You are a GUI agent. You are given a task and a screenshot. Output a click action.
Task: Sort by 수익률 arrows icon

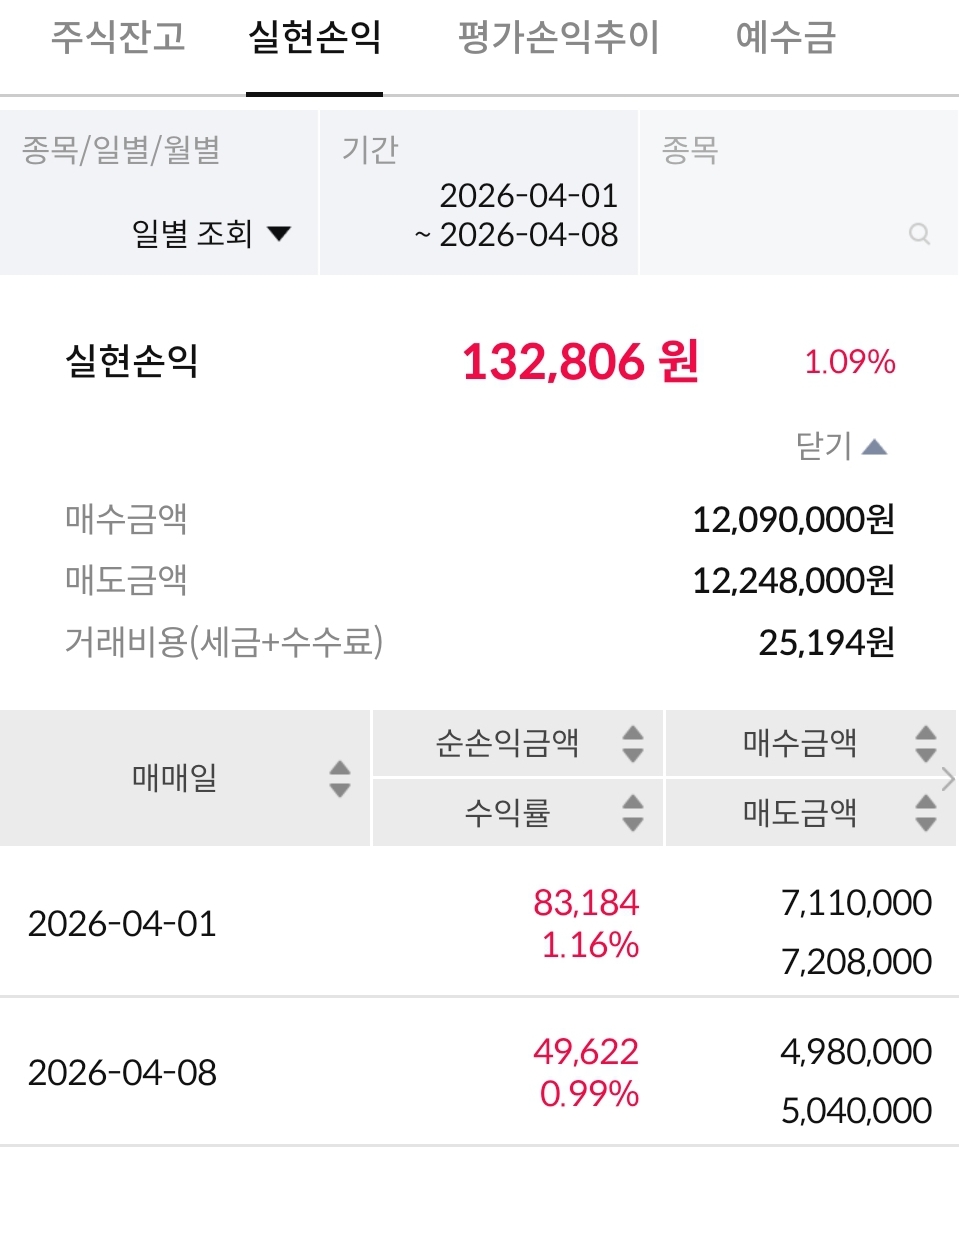click(632, 812)
